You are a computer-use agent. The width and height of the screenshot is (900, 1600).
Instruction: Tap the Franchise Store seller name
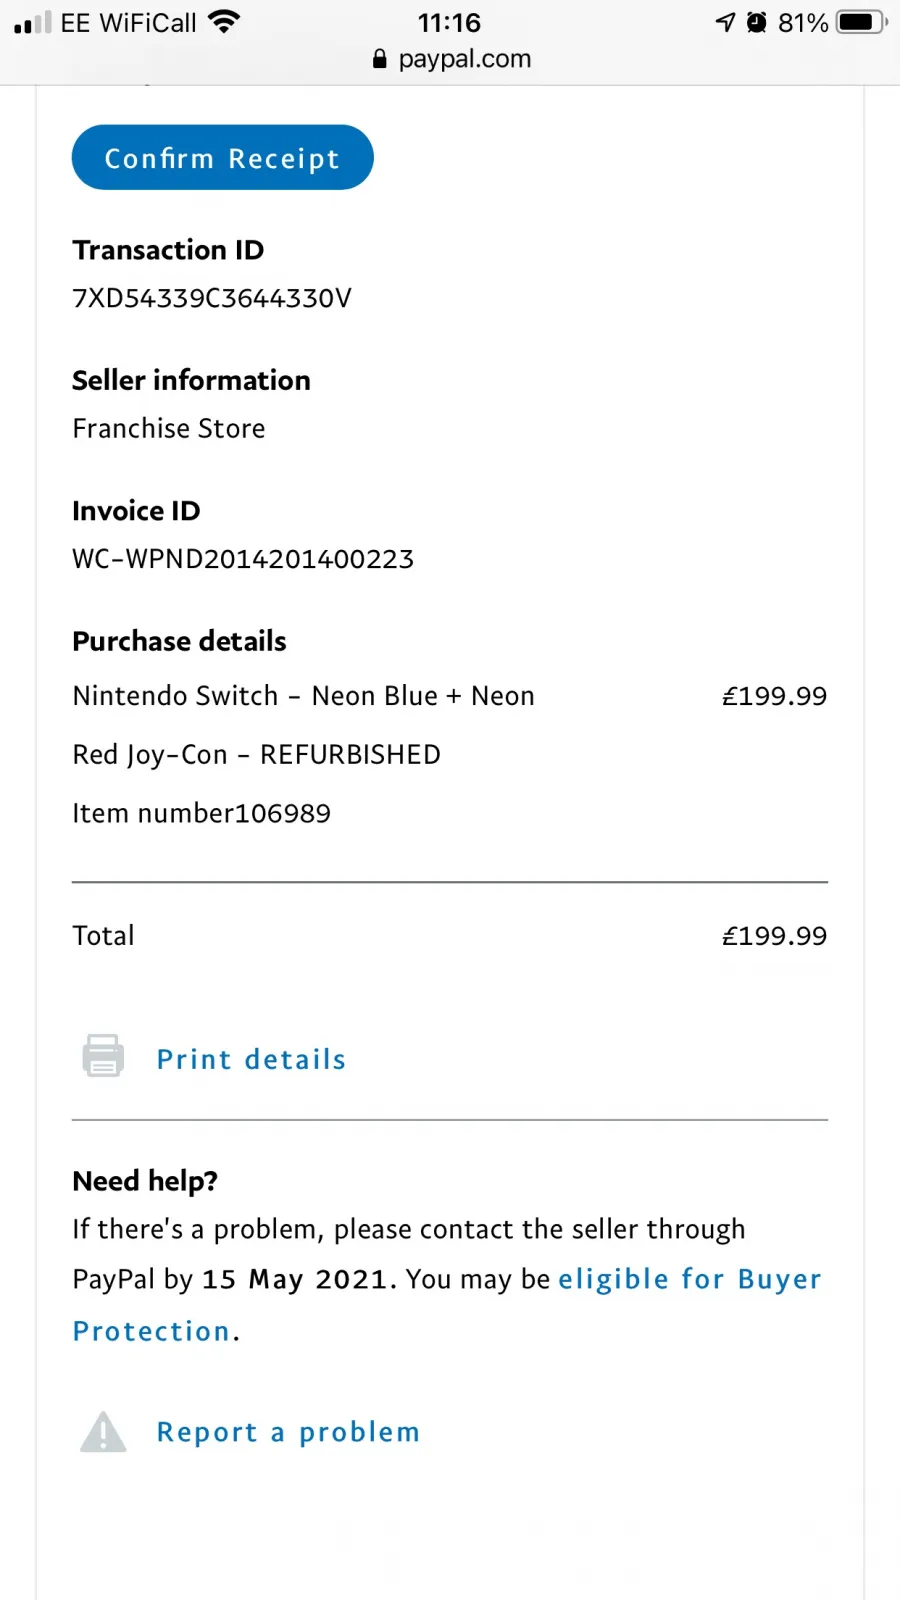tap(169, 428)
